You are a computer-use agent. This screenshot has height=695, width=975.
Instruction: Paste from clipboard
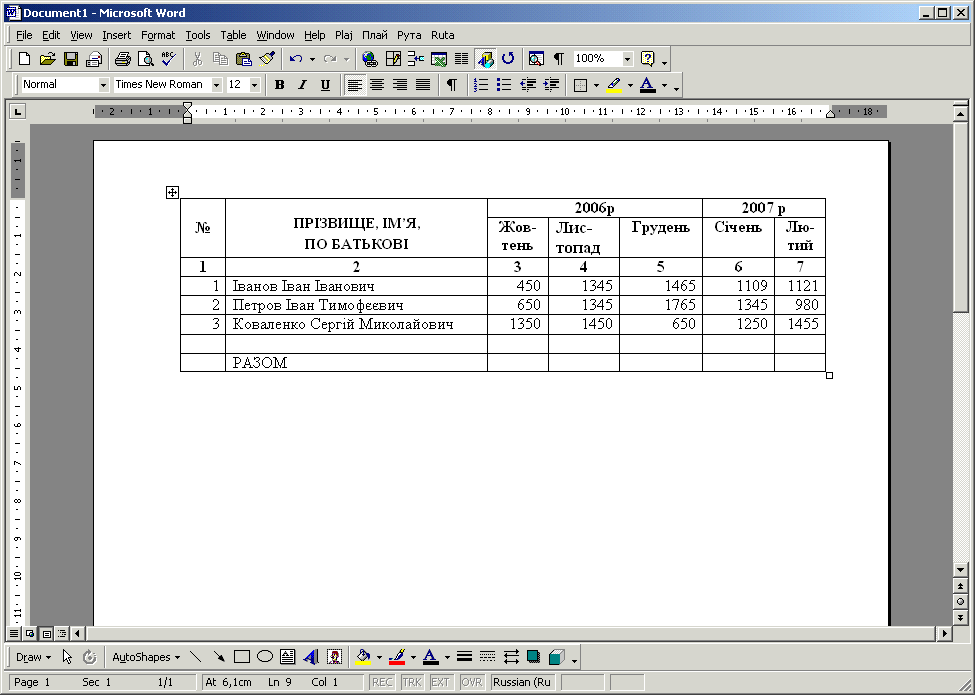(244, 59)
